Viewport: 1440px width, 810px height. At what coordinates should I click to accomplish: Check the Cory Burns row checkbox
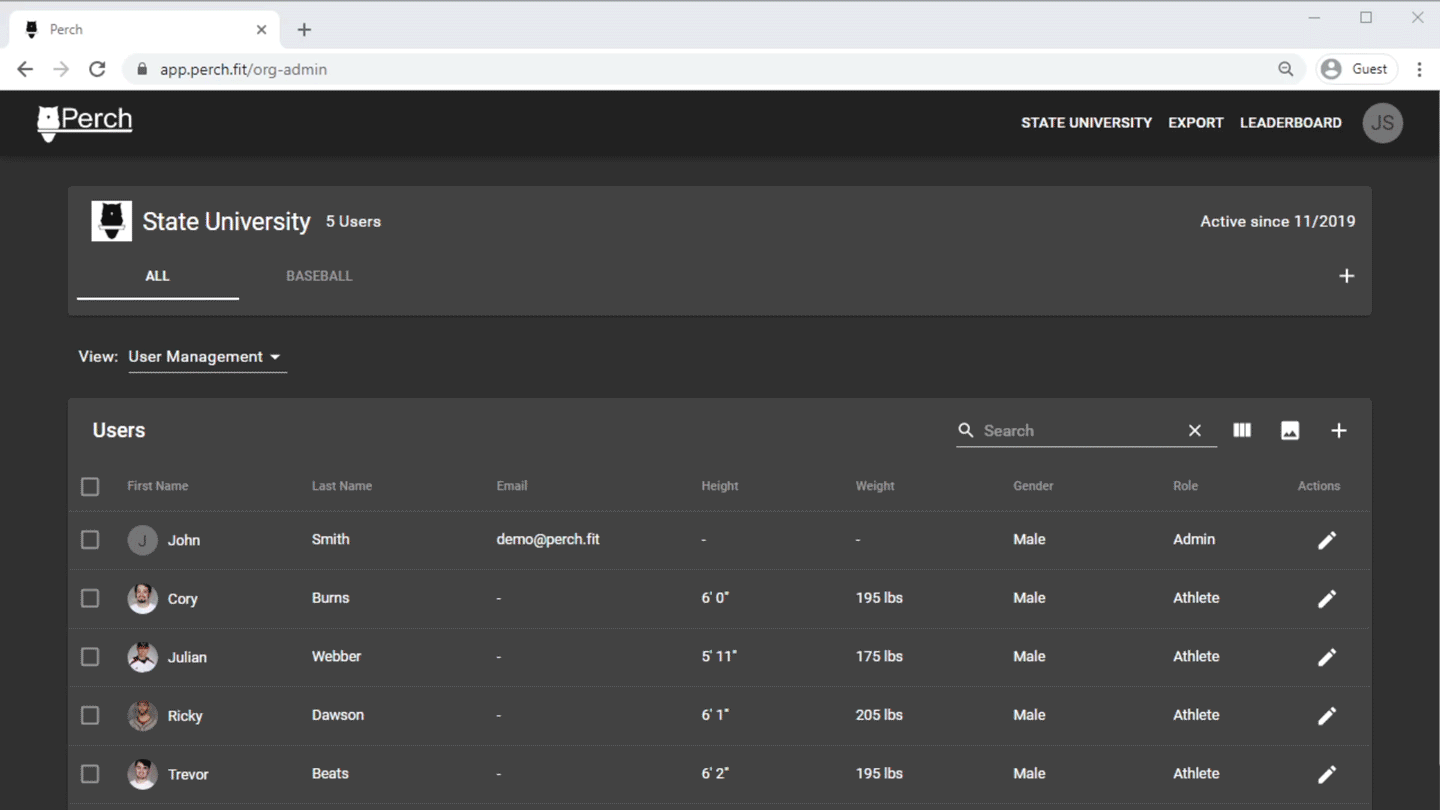coord(90,598)
